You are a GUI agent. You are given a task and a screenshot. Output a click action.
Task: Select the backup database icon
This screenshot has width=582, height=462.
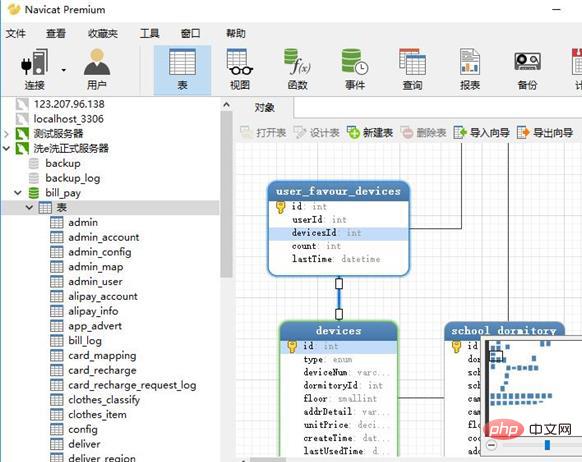tap(34, 163)
